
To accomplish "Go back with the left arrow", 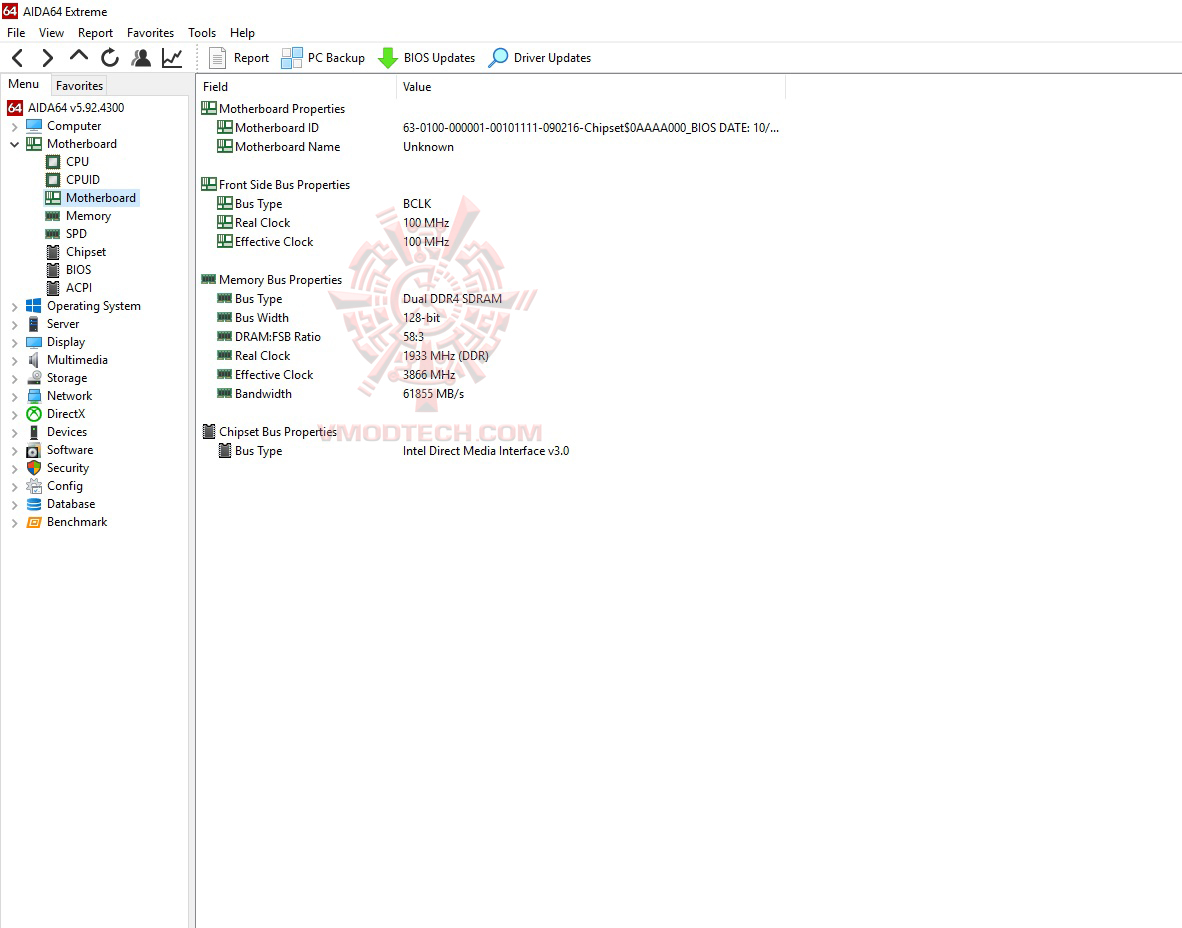I will (18, 57).
